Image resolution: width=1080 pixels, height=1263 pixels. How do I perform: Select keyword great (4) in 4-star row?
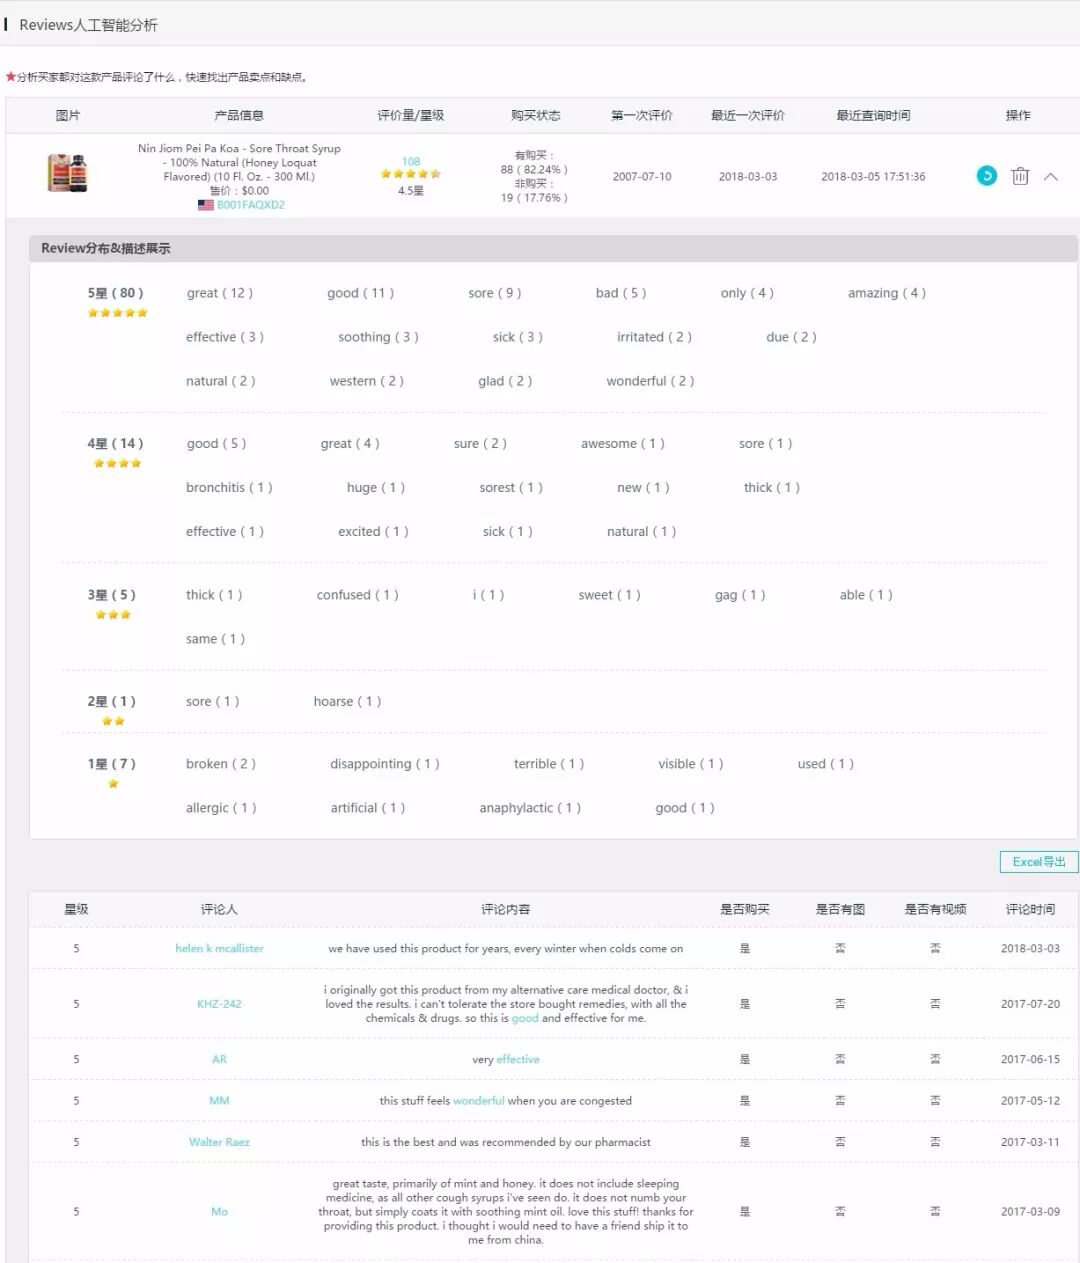pyautogui.click(x=350, y=444)
